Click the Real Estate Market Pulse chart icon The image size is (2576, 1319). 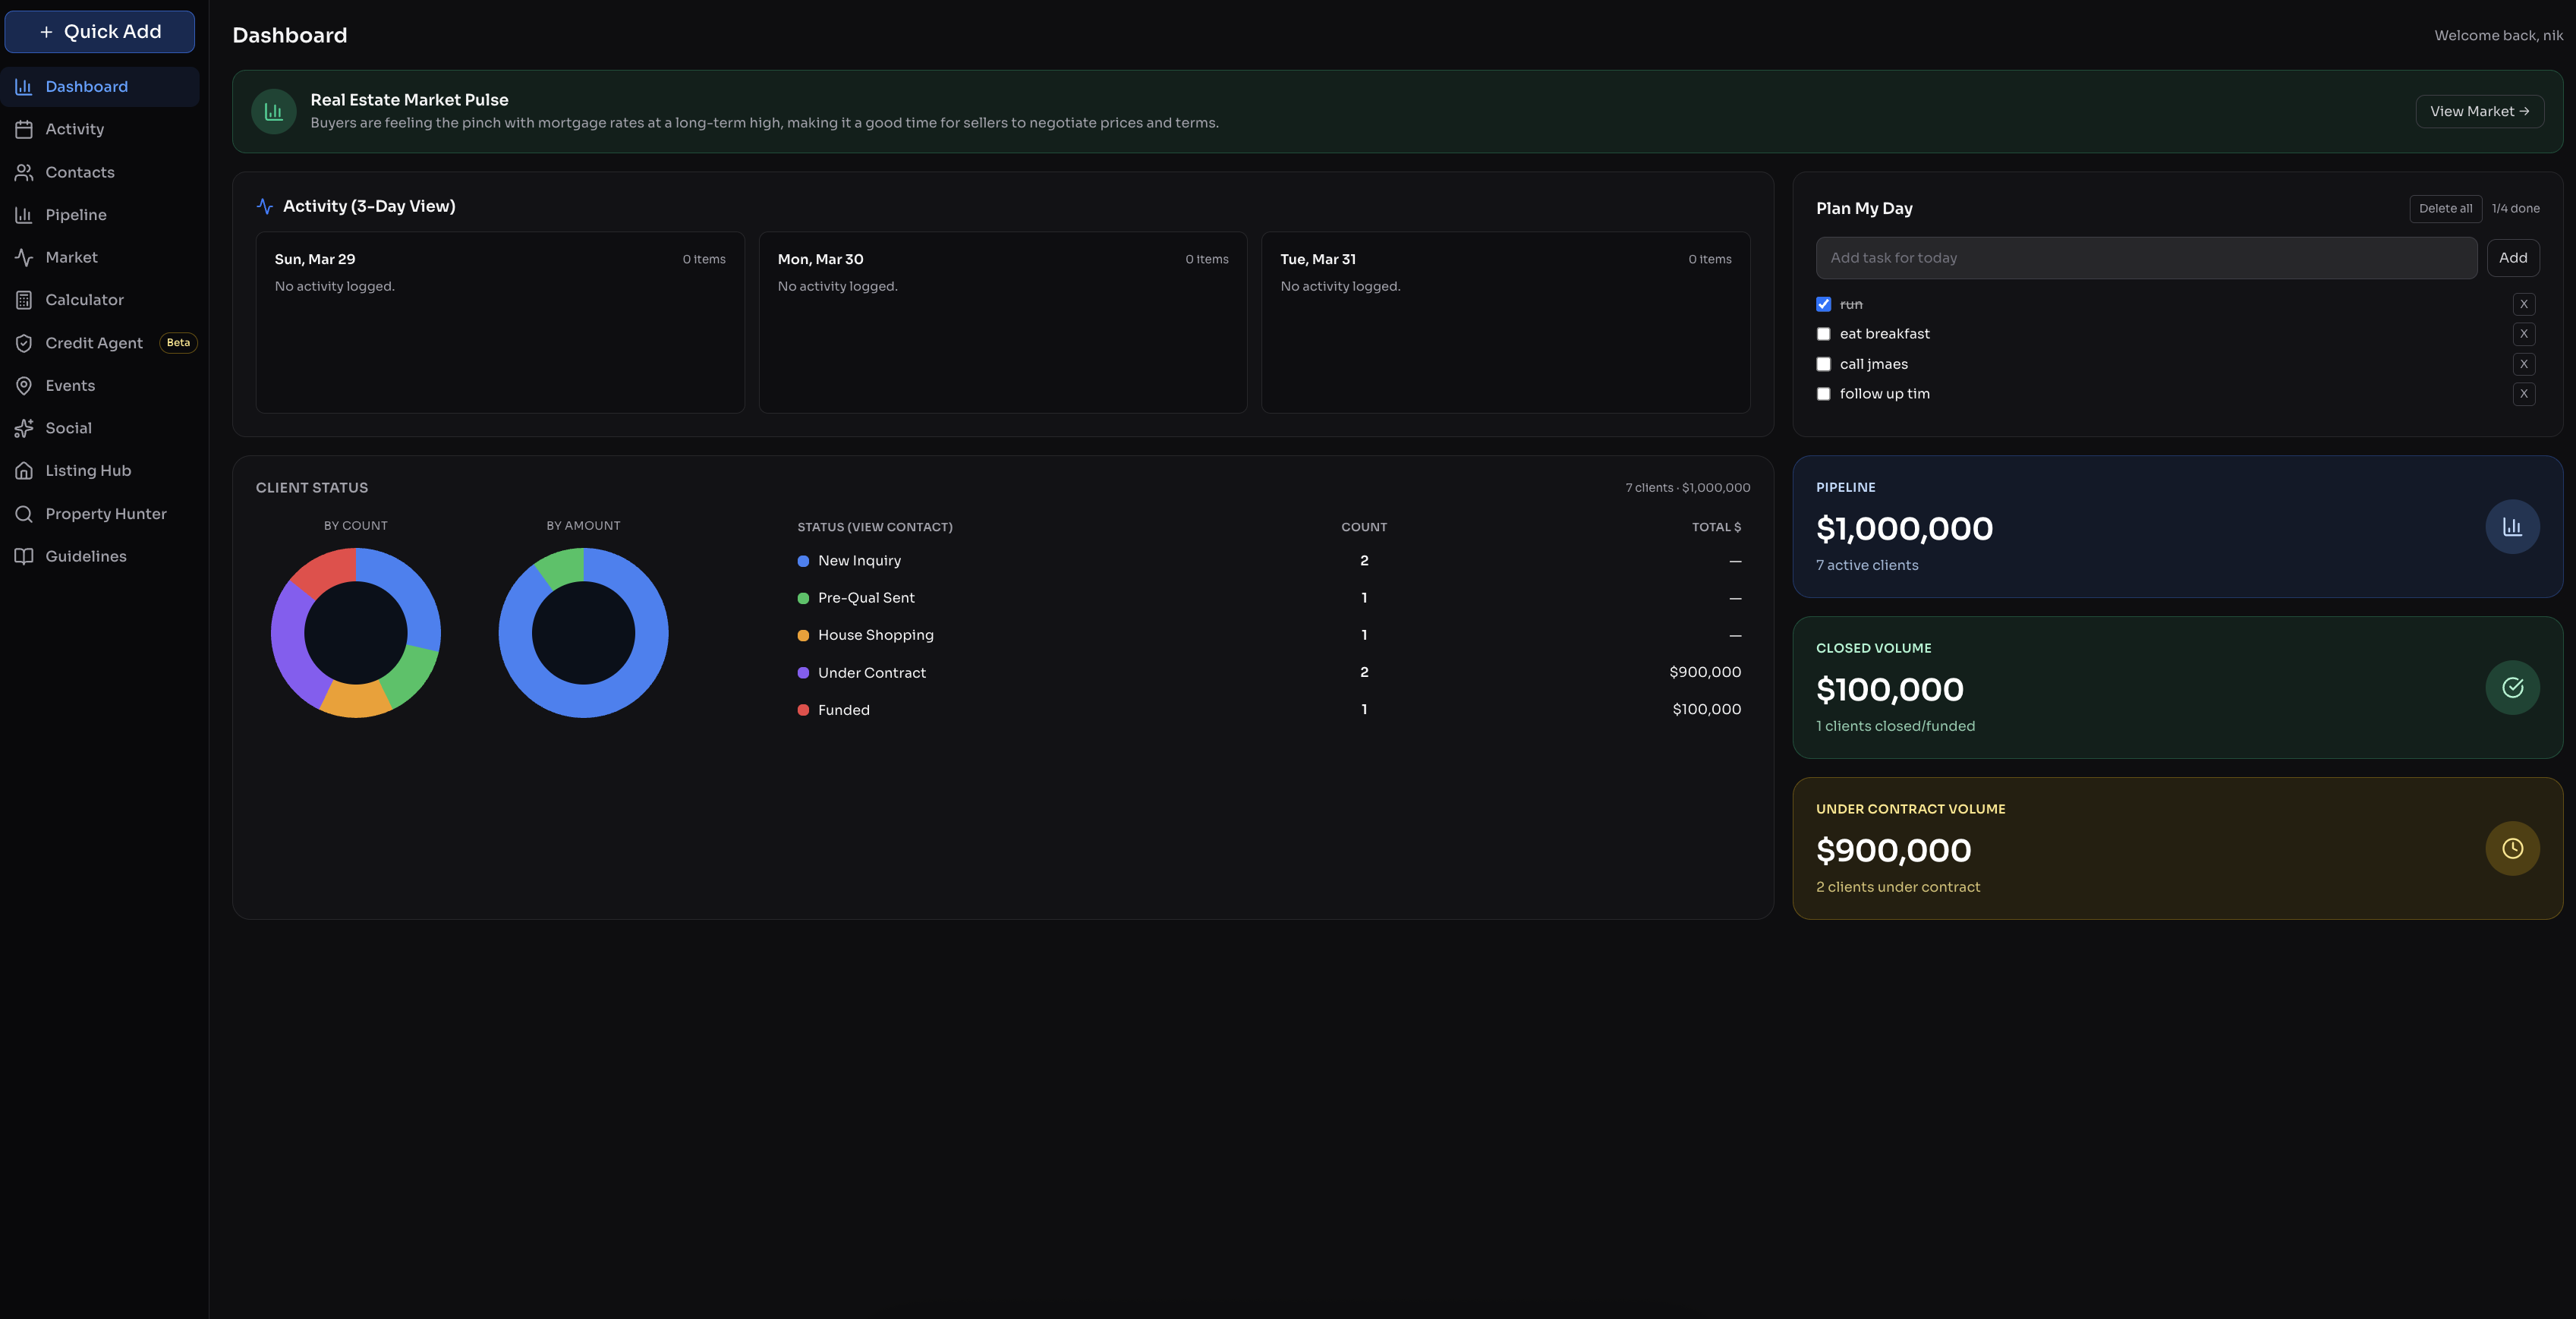click(x=273, y=111)
